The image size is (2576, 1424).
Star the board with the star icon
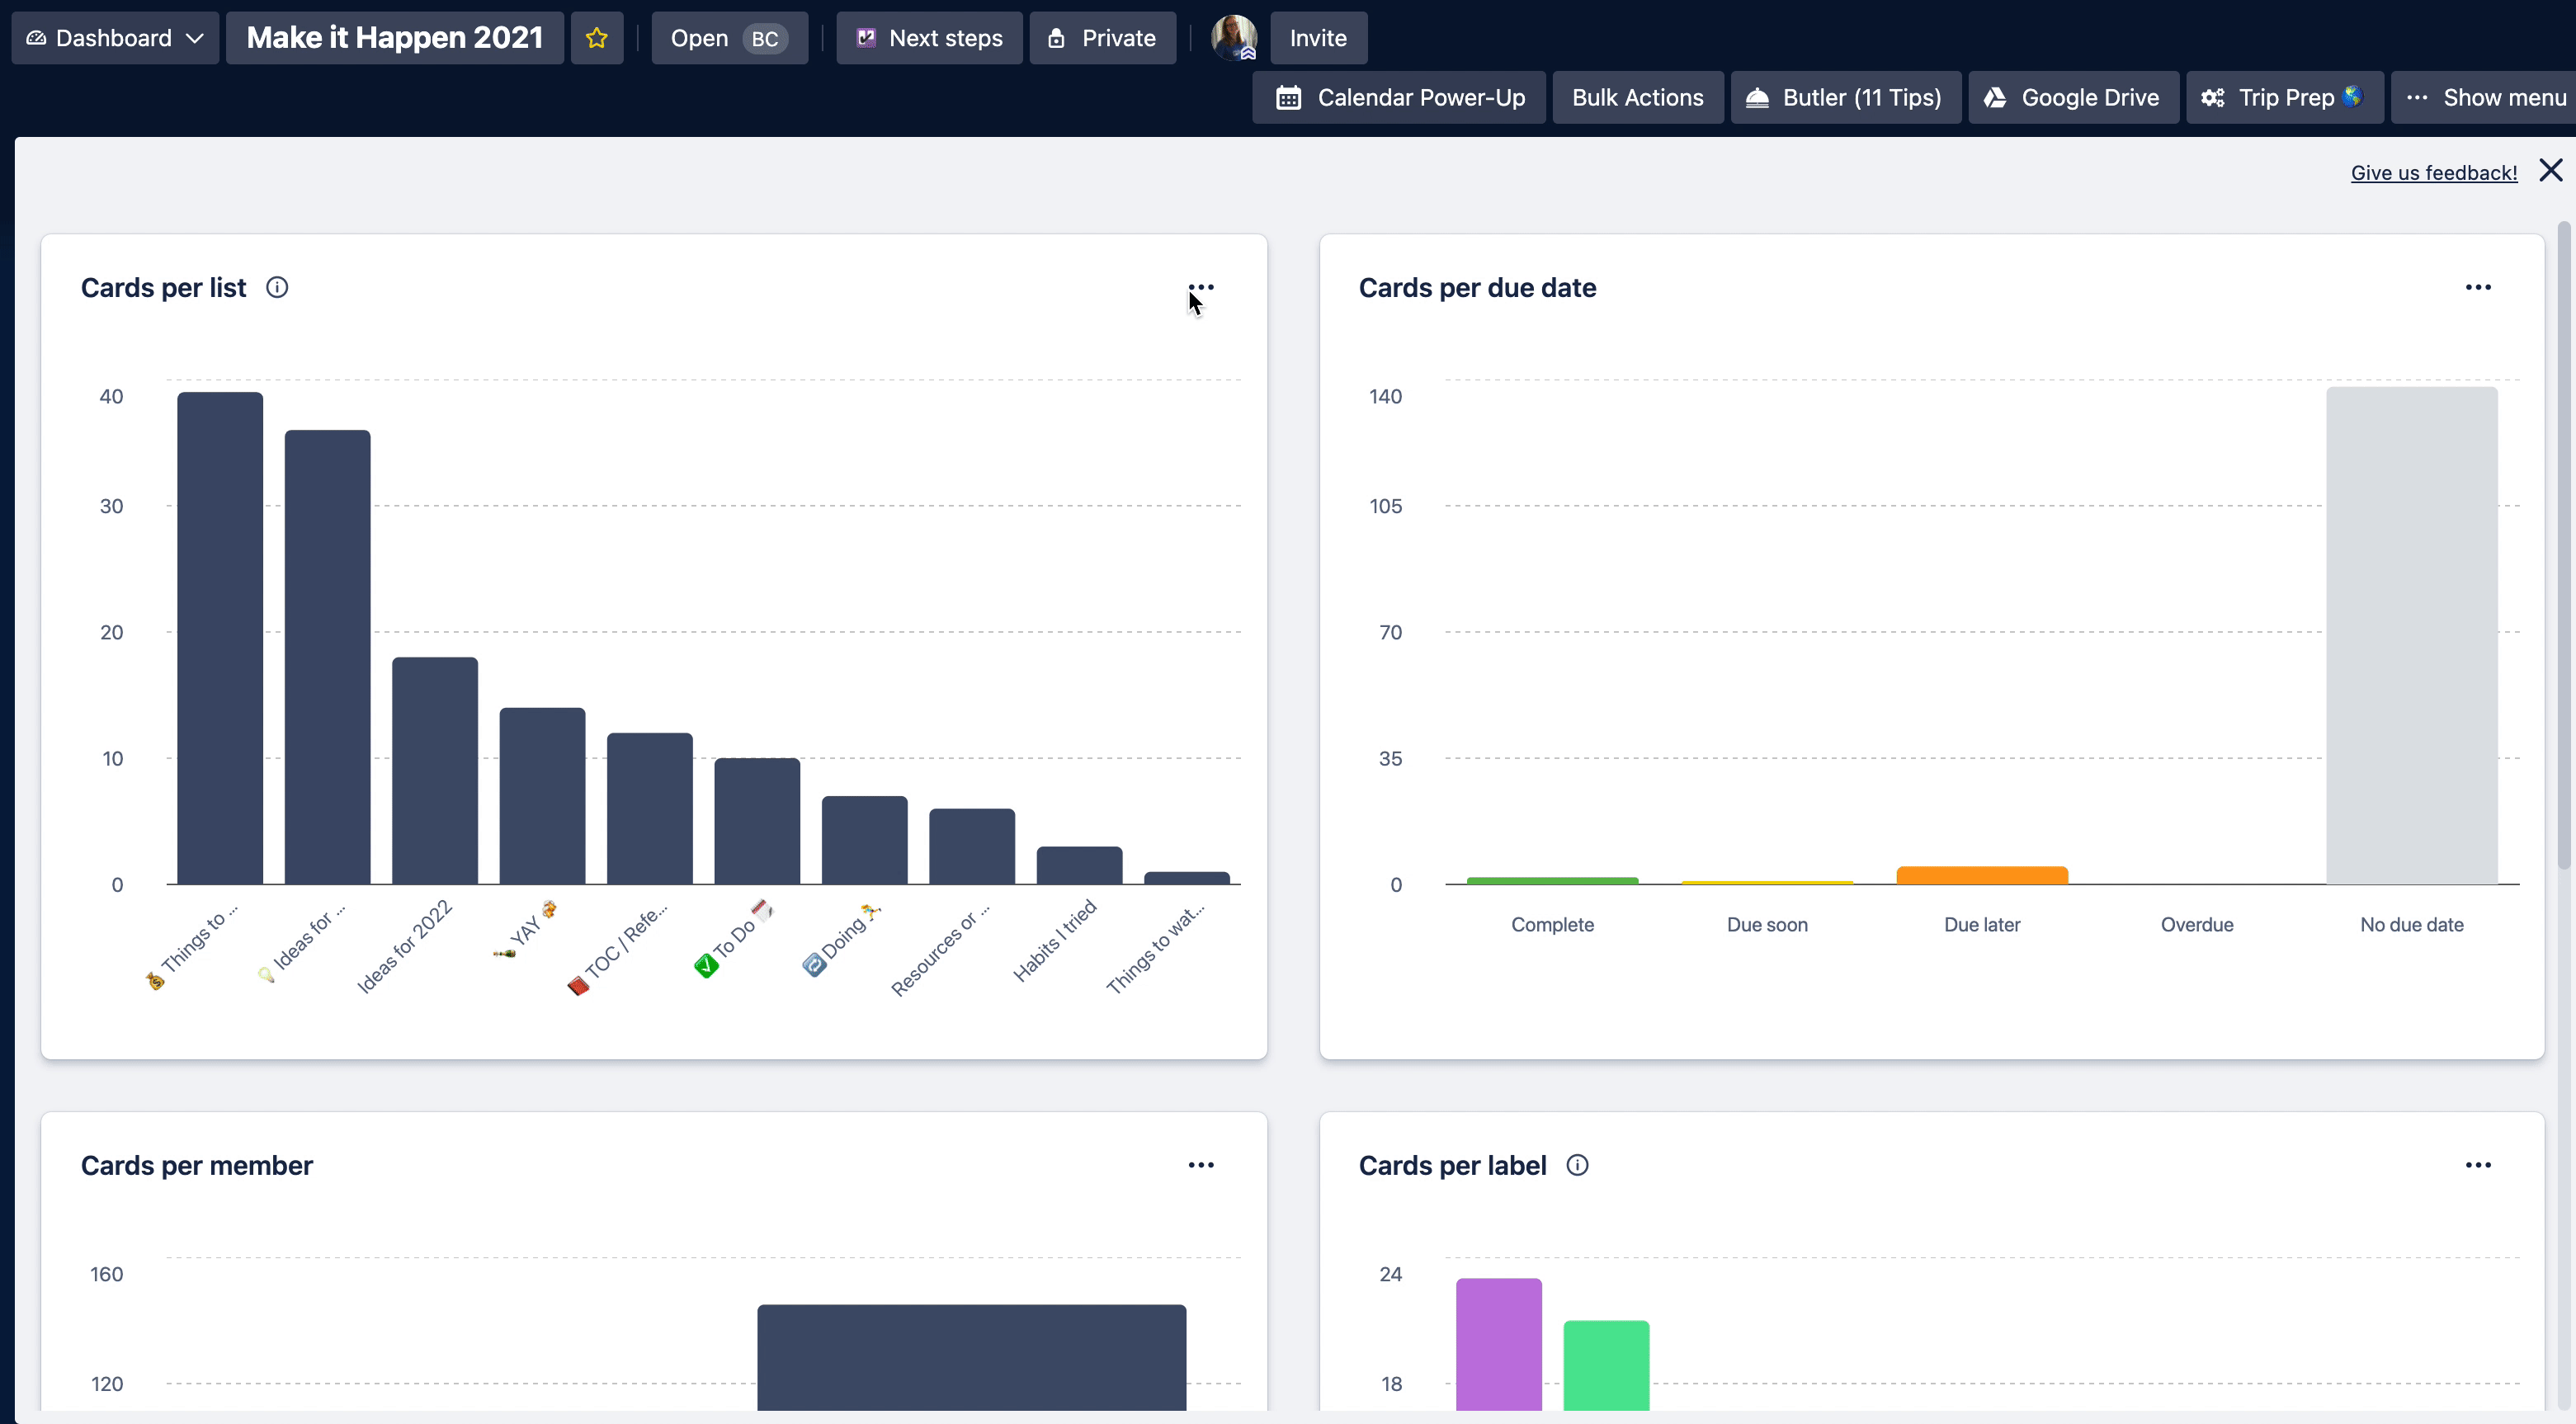tap(597, 38)
